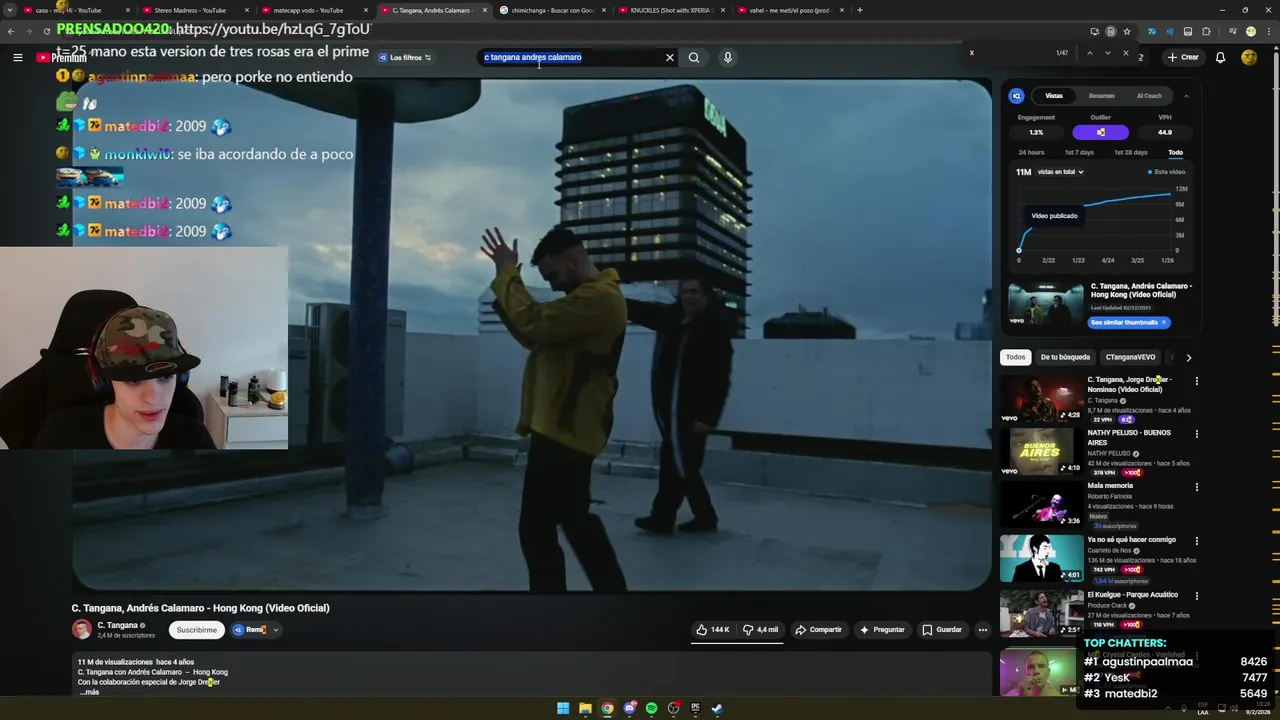Viewport: 1280px width, 720px height.
Task: Select the 24 hours range
Action: pos(1031,152)
